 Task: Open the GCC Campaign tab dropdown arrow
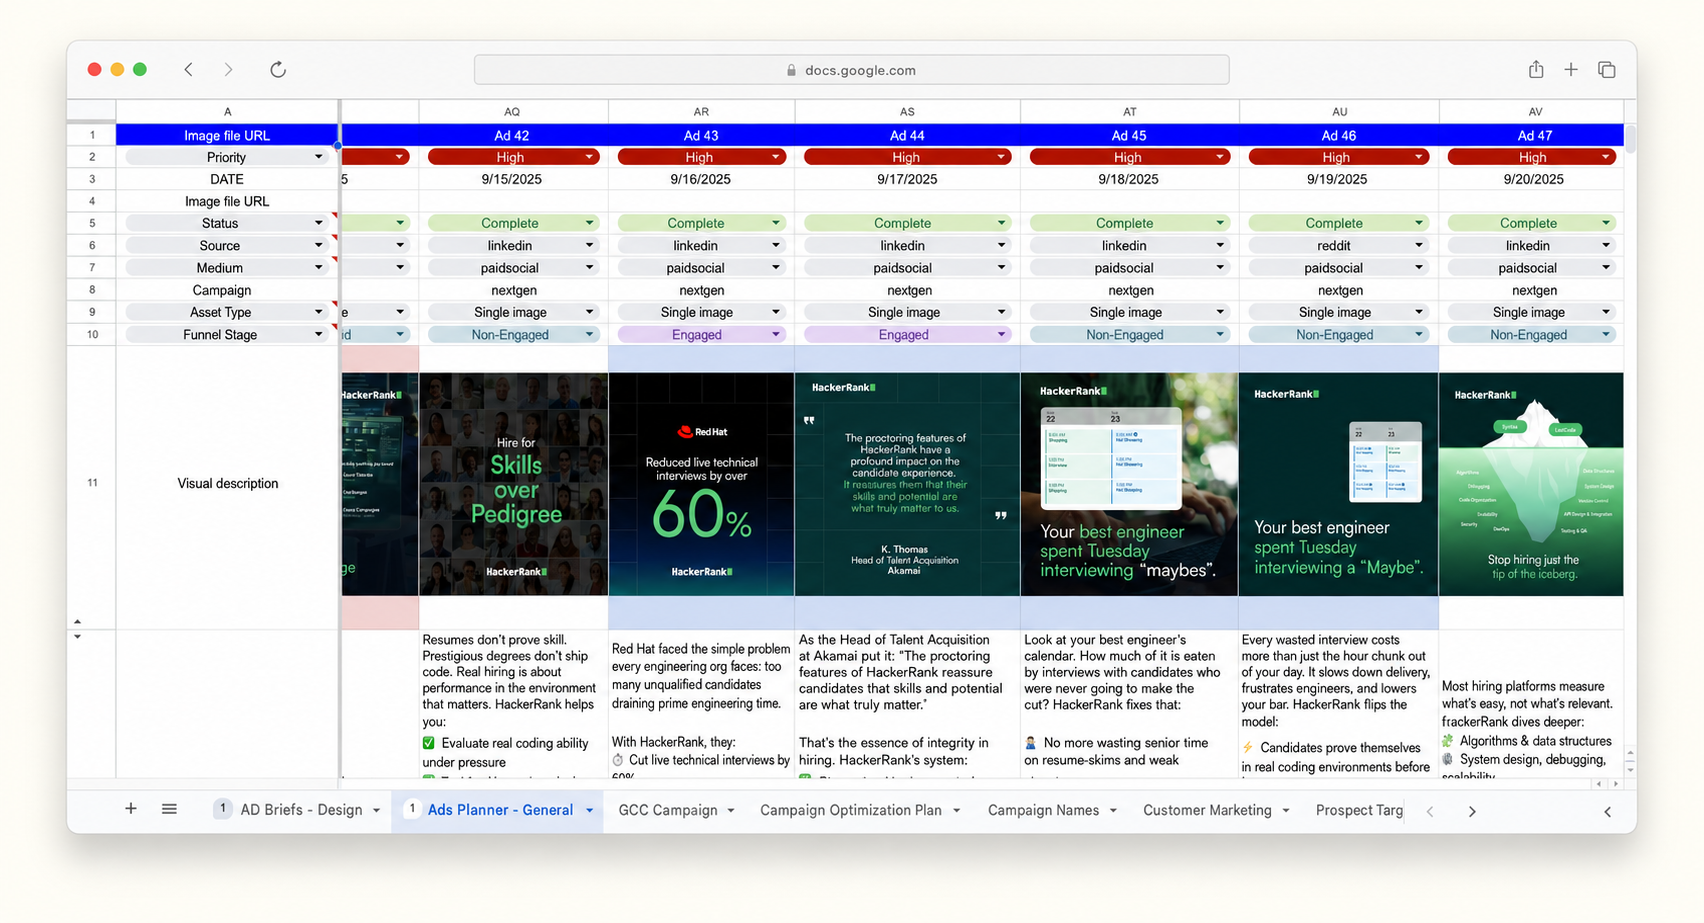click(x=731, y=811)
